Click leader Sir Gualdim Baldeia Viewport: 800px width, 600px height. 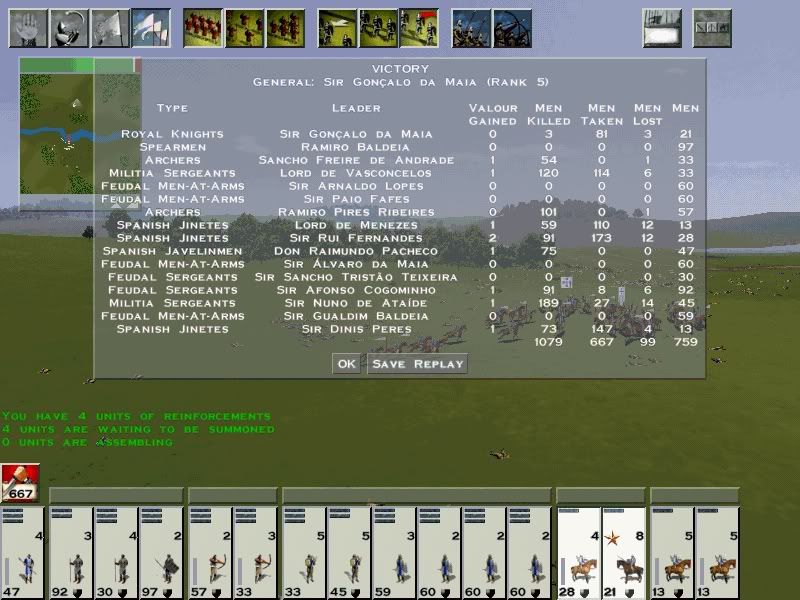tap(356, 316)
